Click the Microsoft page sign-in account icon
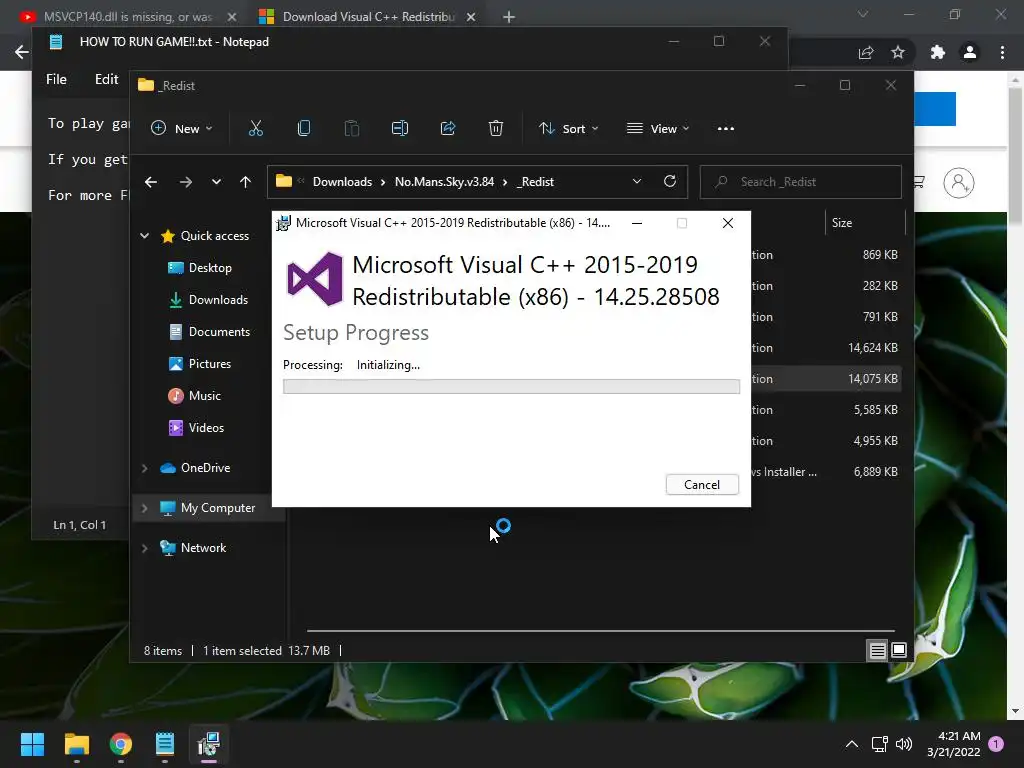The image size is (1024, 768). pyautogui.click(x=959, y=183)
